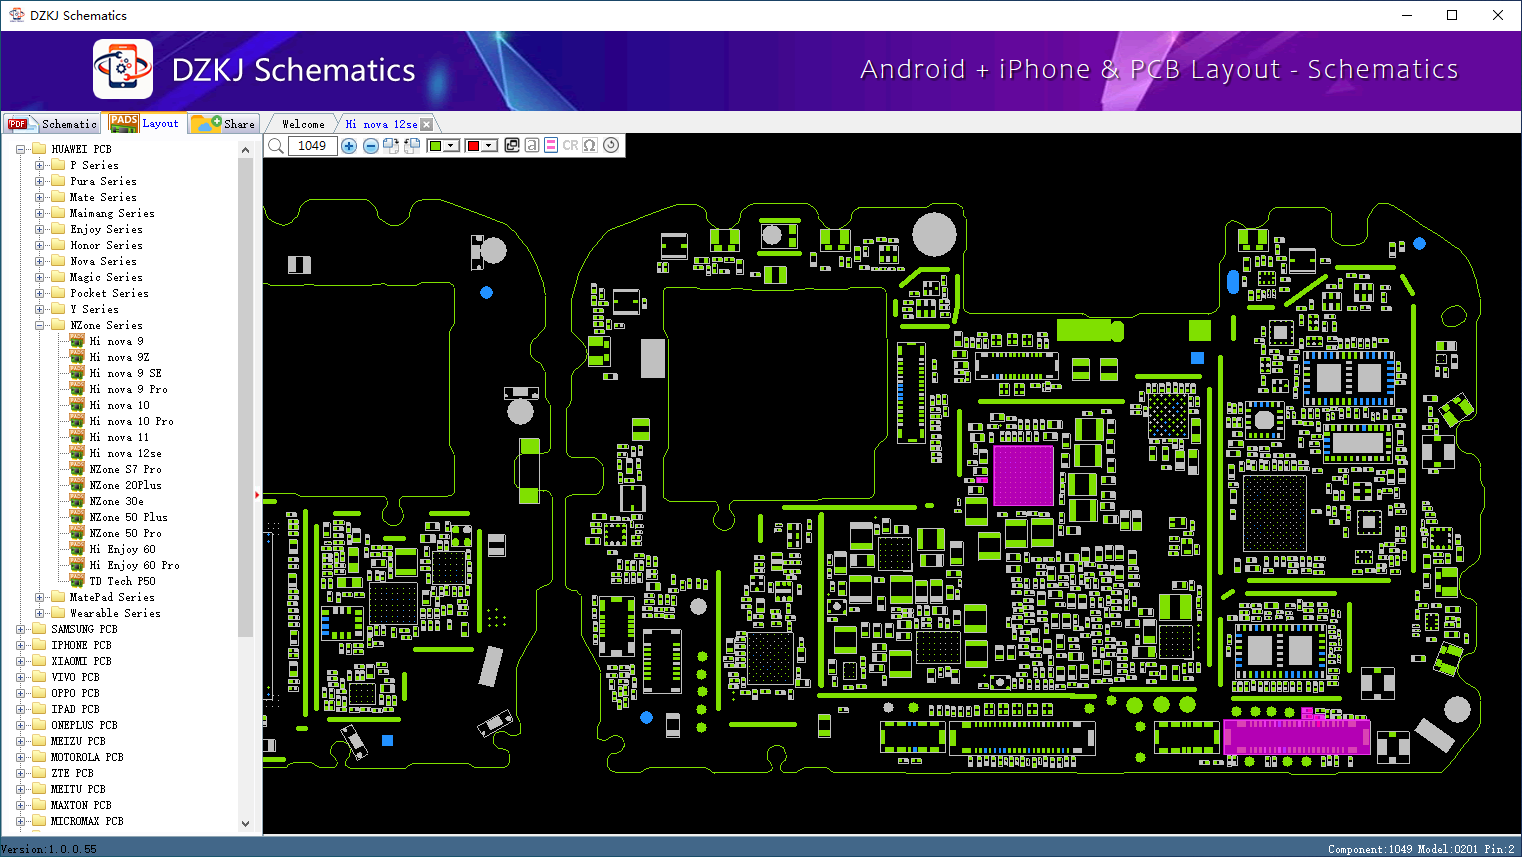
Task: Click the tree panel scroll down arrow
Action: click(246, 824)
